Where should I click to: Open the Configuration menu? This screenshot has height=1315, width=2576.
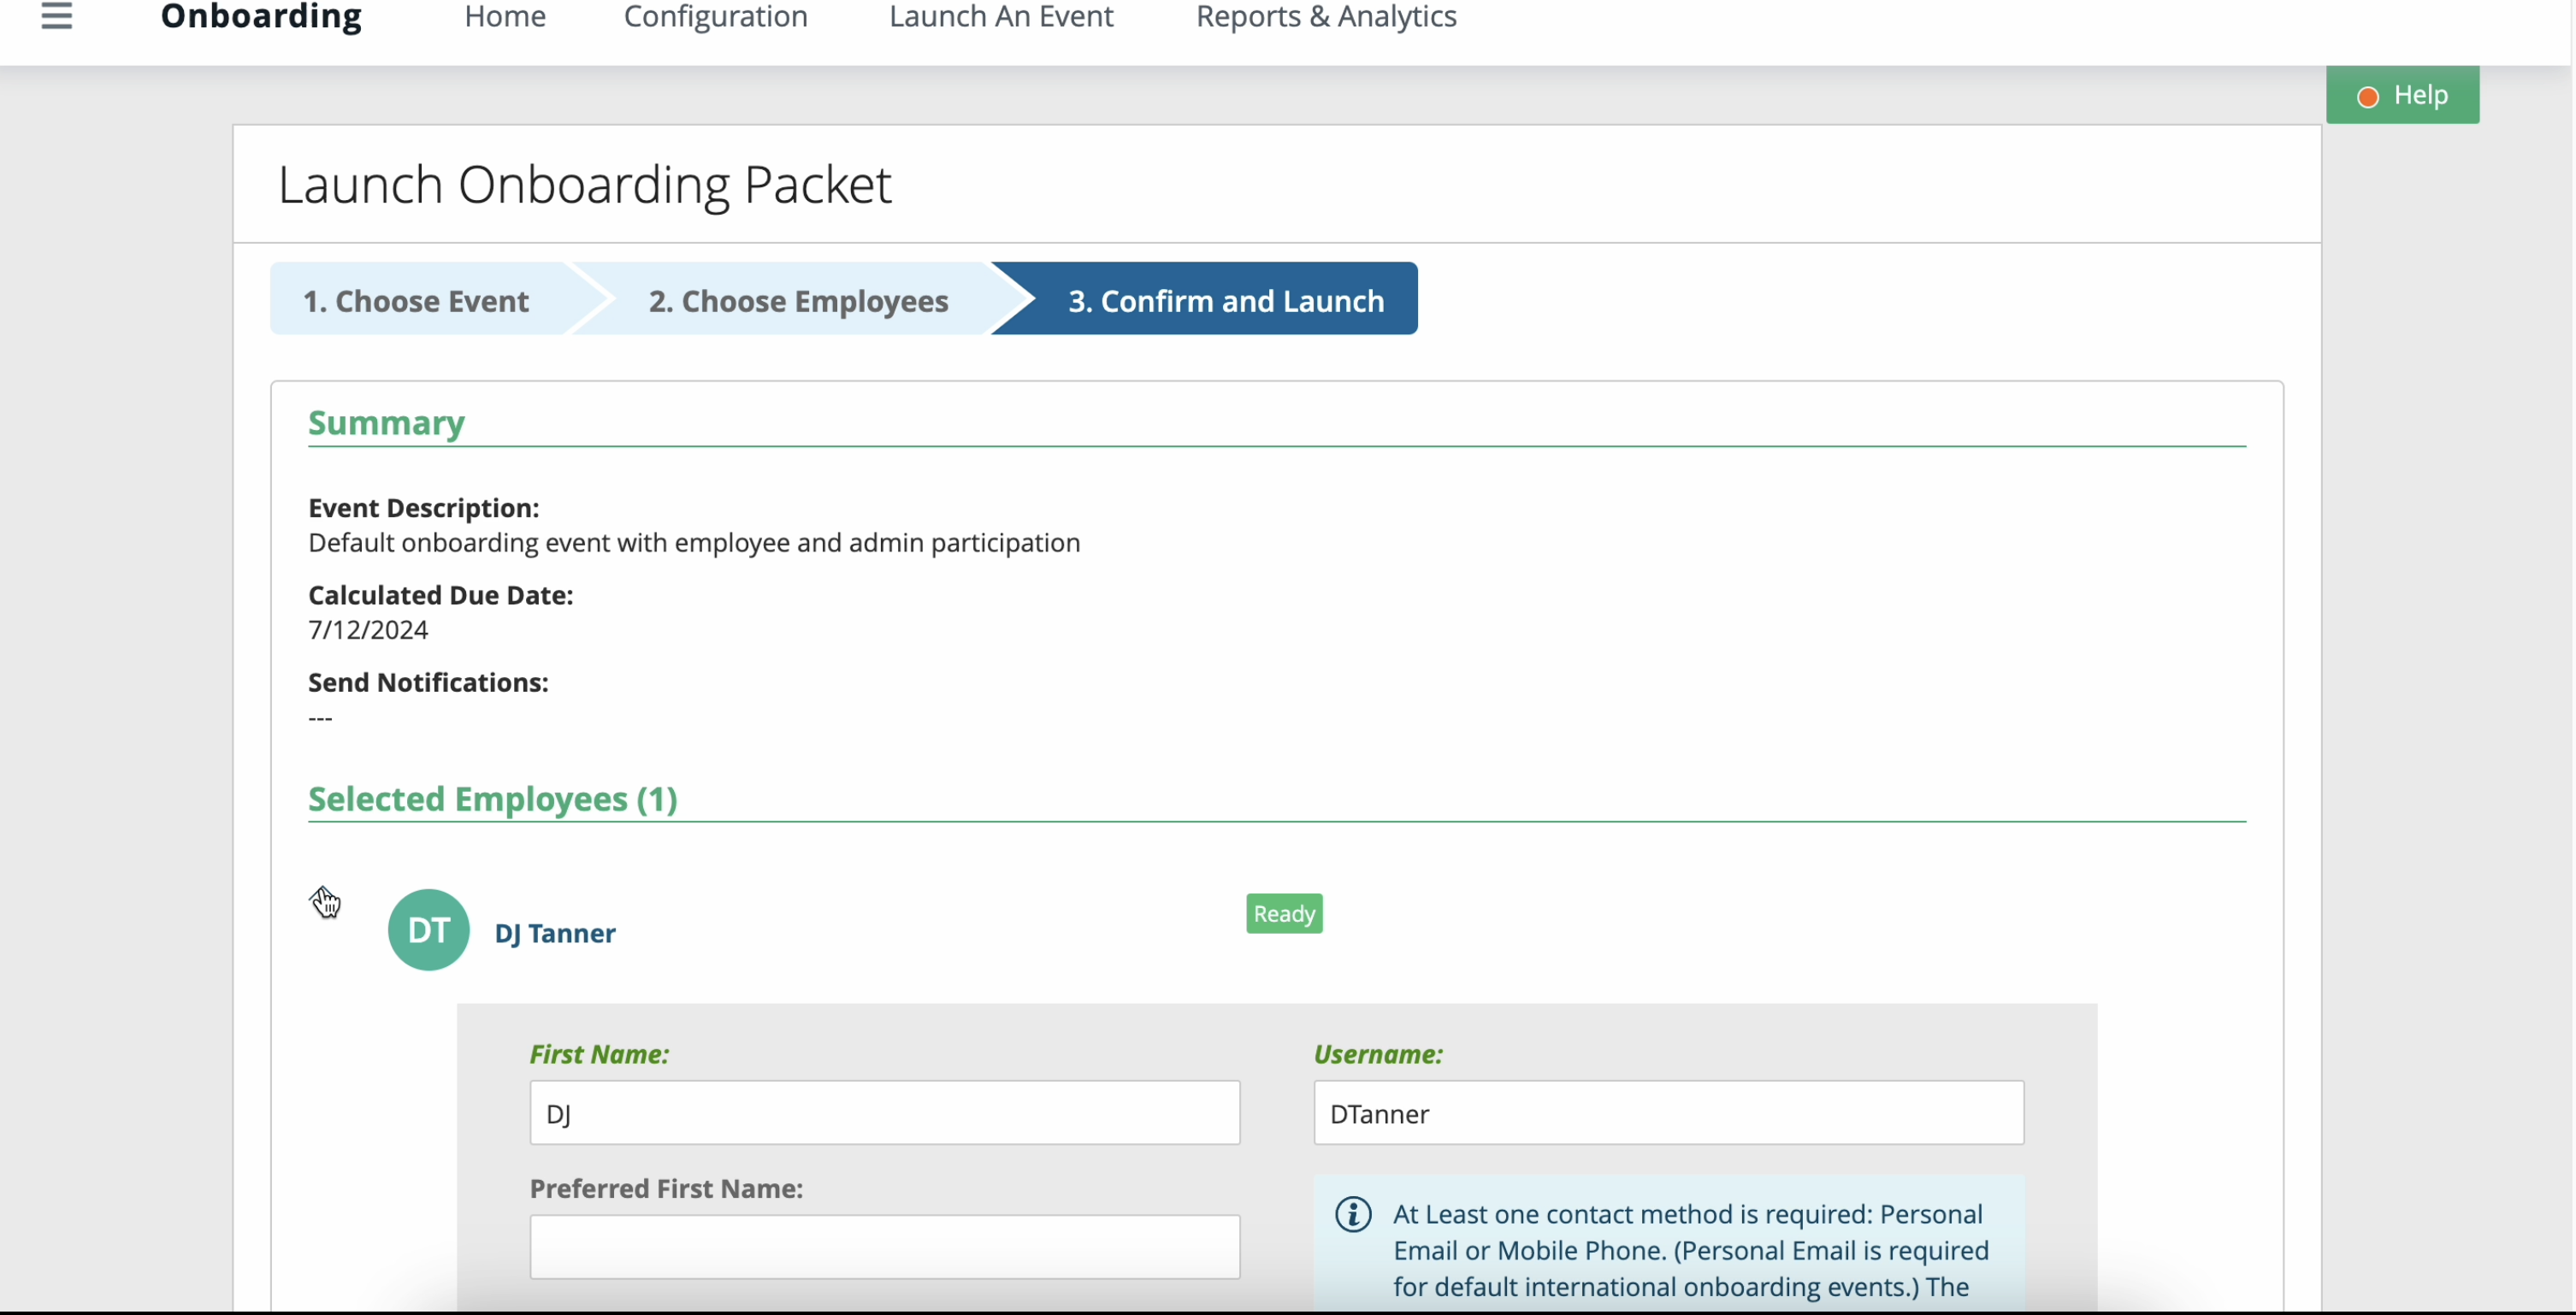[716, 16]
